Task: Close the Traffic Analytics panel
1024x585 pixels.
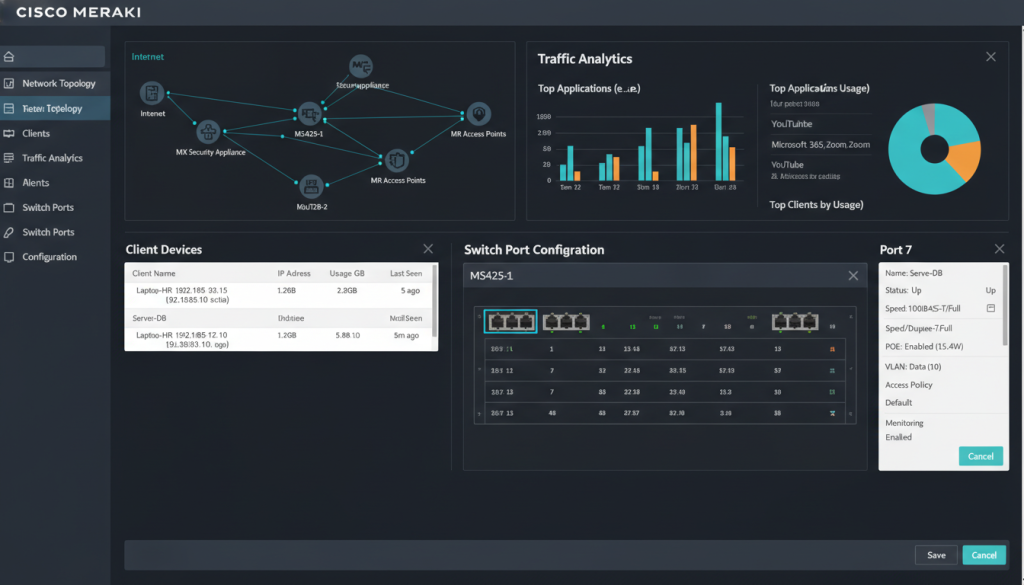Action: point(991,57)
